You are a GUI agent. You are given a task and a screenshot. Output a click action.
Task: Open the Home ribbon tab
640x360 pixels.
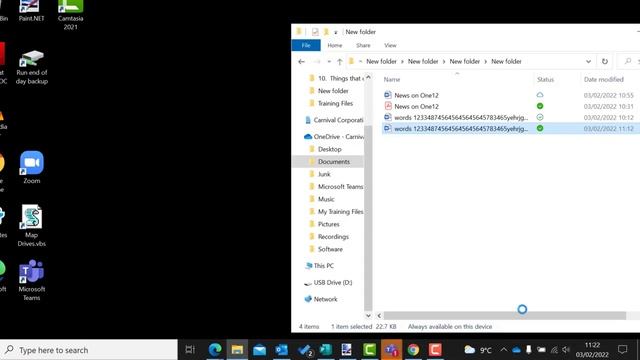335,45
